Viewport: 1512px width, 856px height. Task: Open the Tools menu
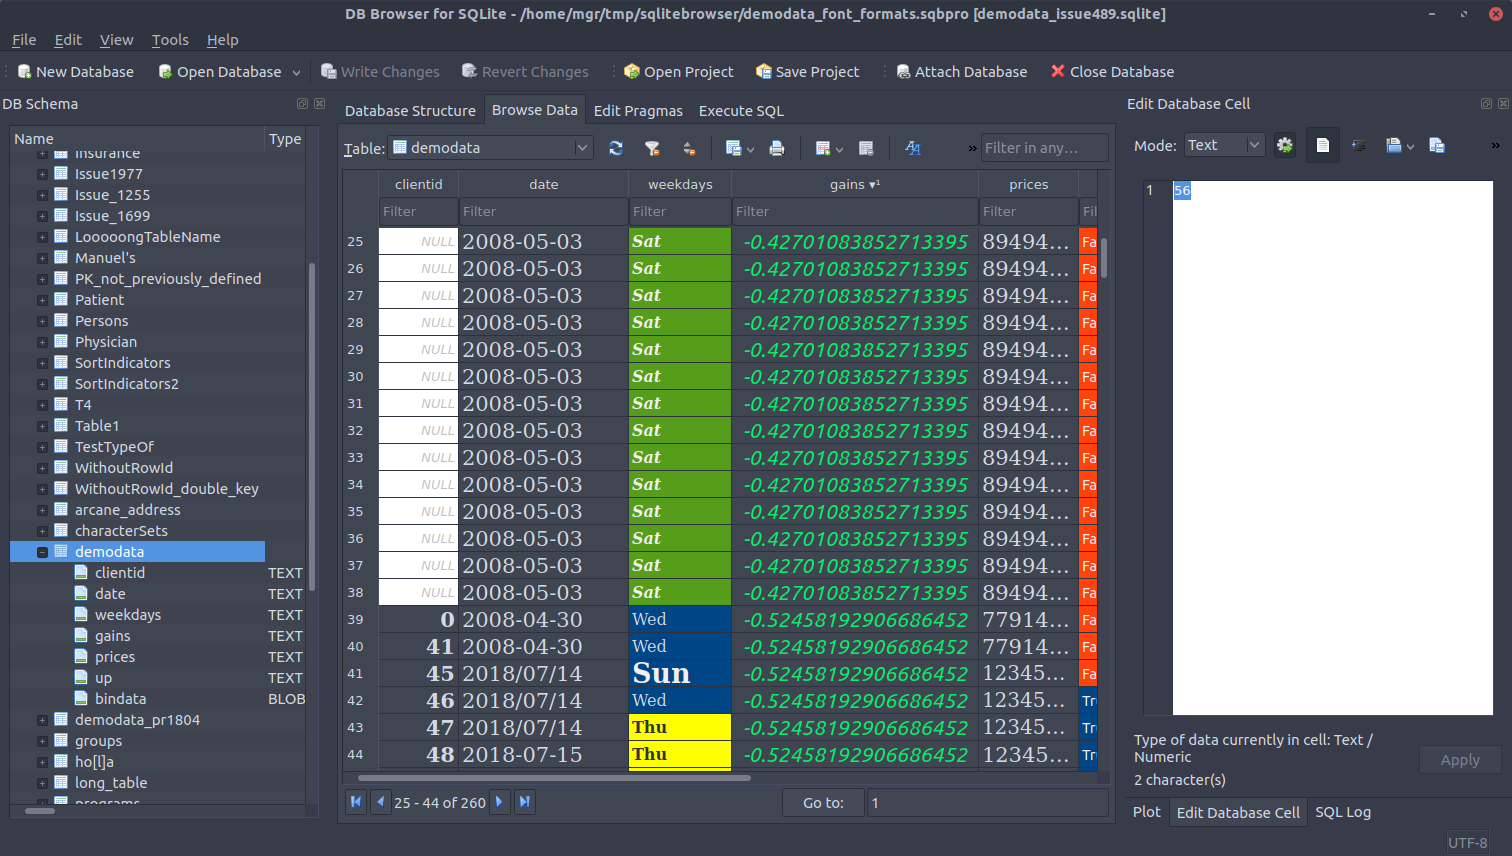(169, 40)
